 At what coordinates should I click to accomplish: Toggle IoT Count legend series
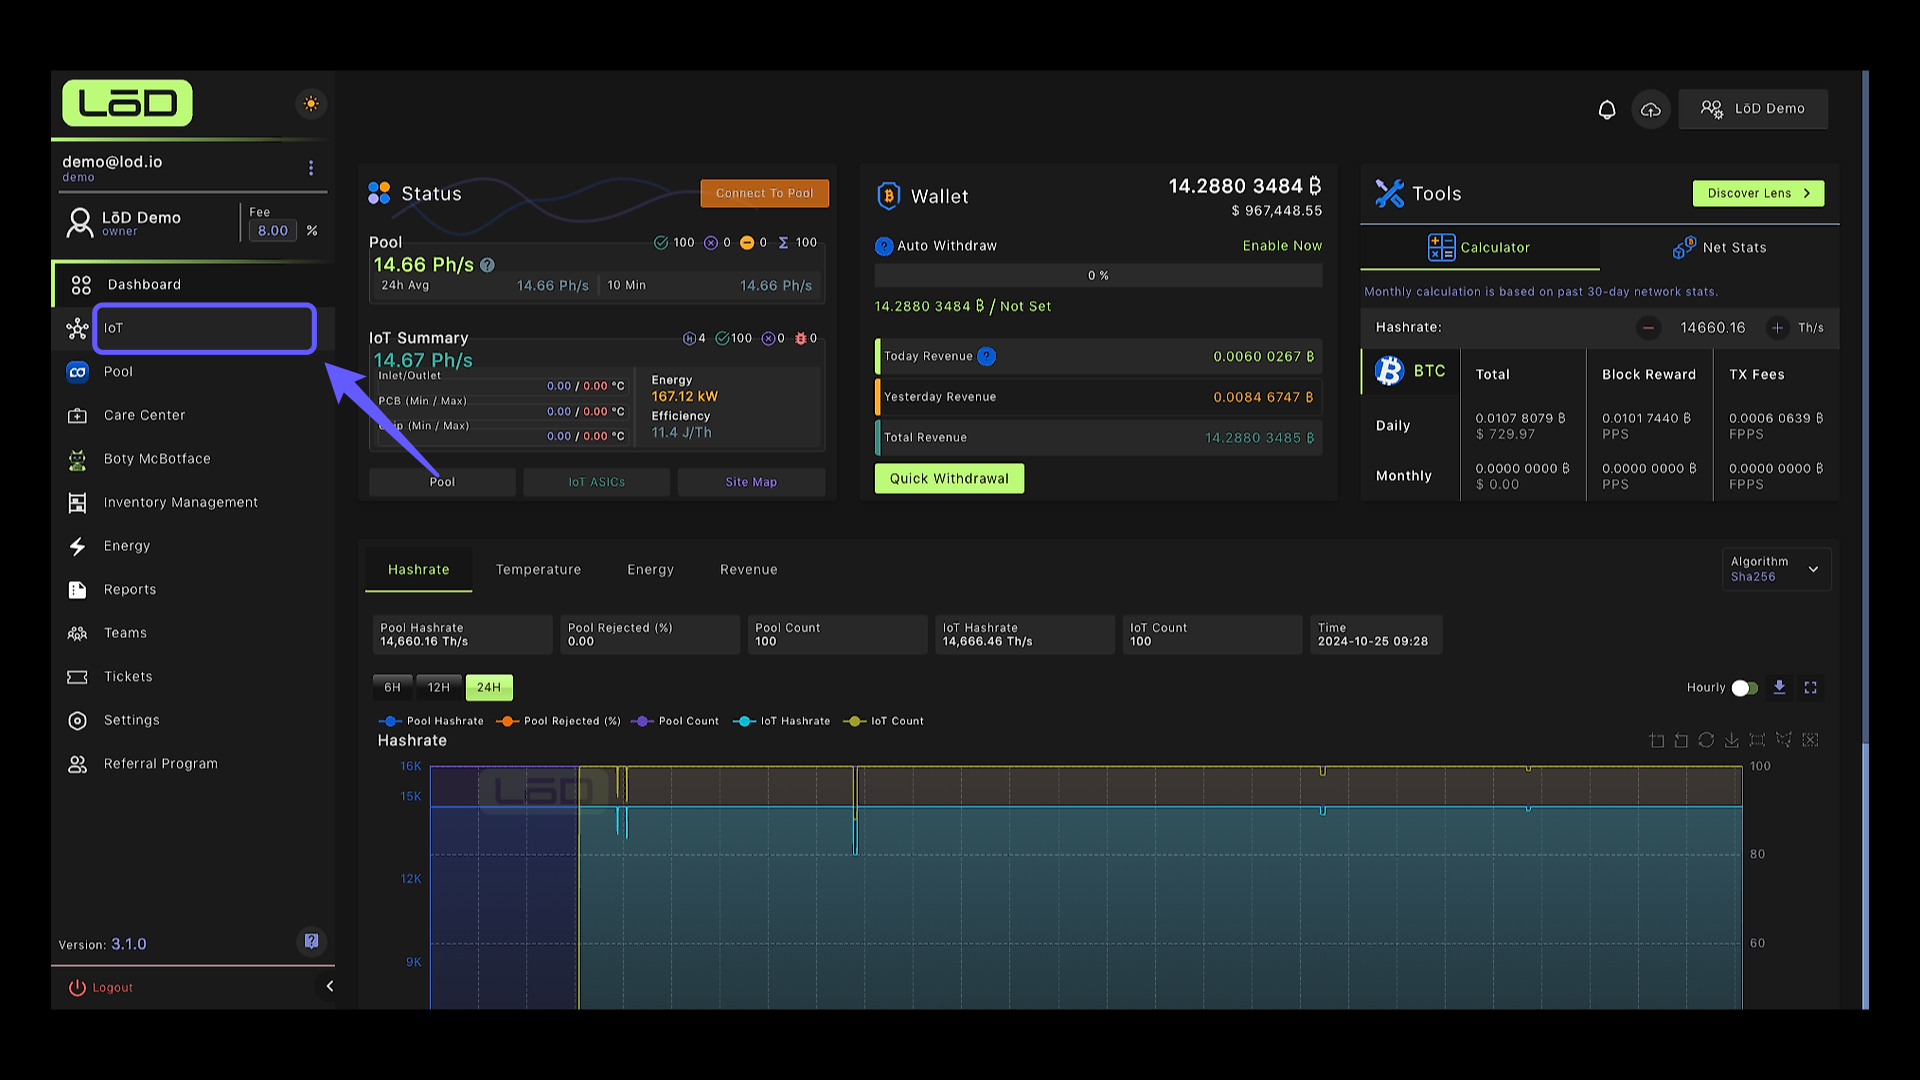[x=883, y=721]
